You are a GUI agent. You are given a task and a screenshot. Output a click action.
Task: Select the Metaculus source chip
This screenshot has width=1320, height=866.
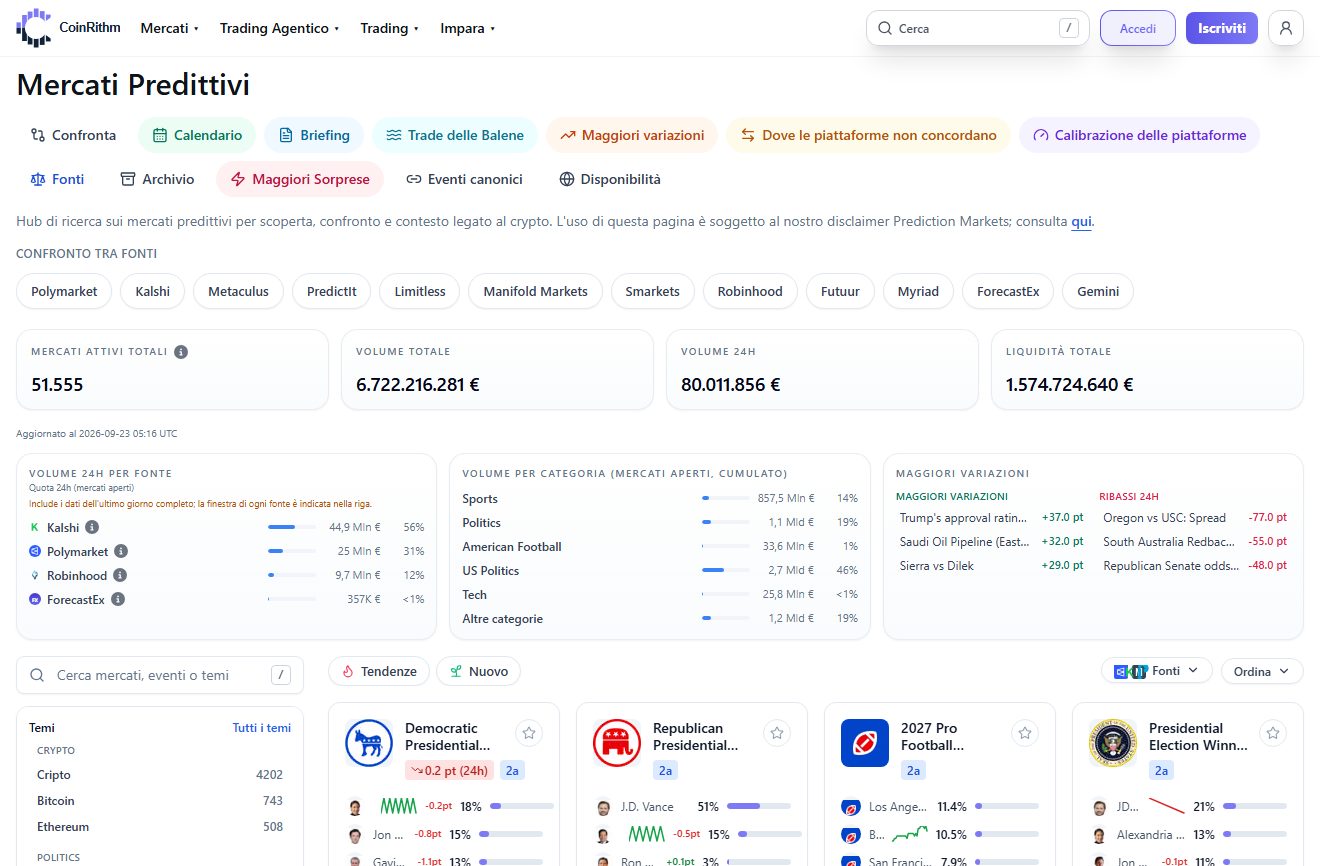tap(238, 291)
